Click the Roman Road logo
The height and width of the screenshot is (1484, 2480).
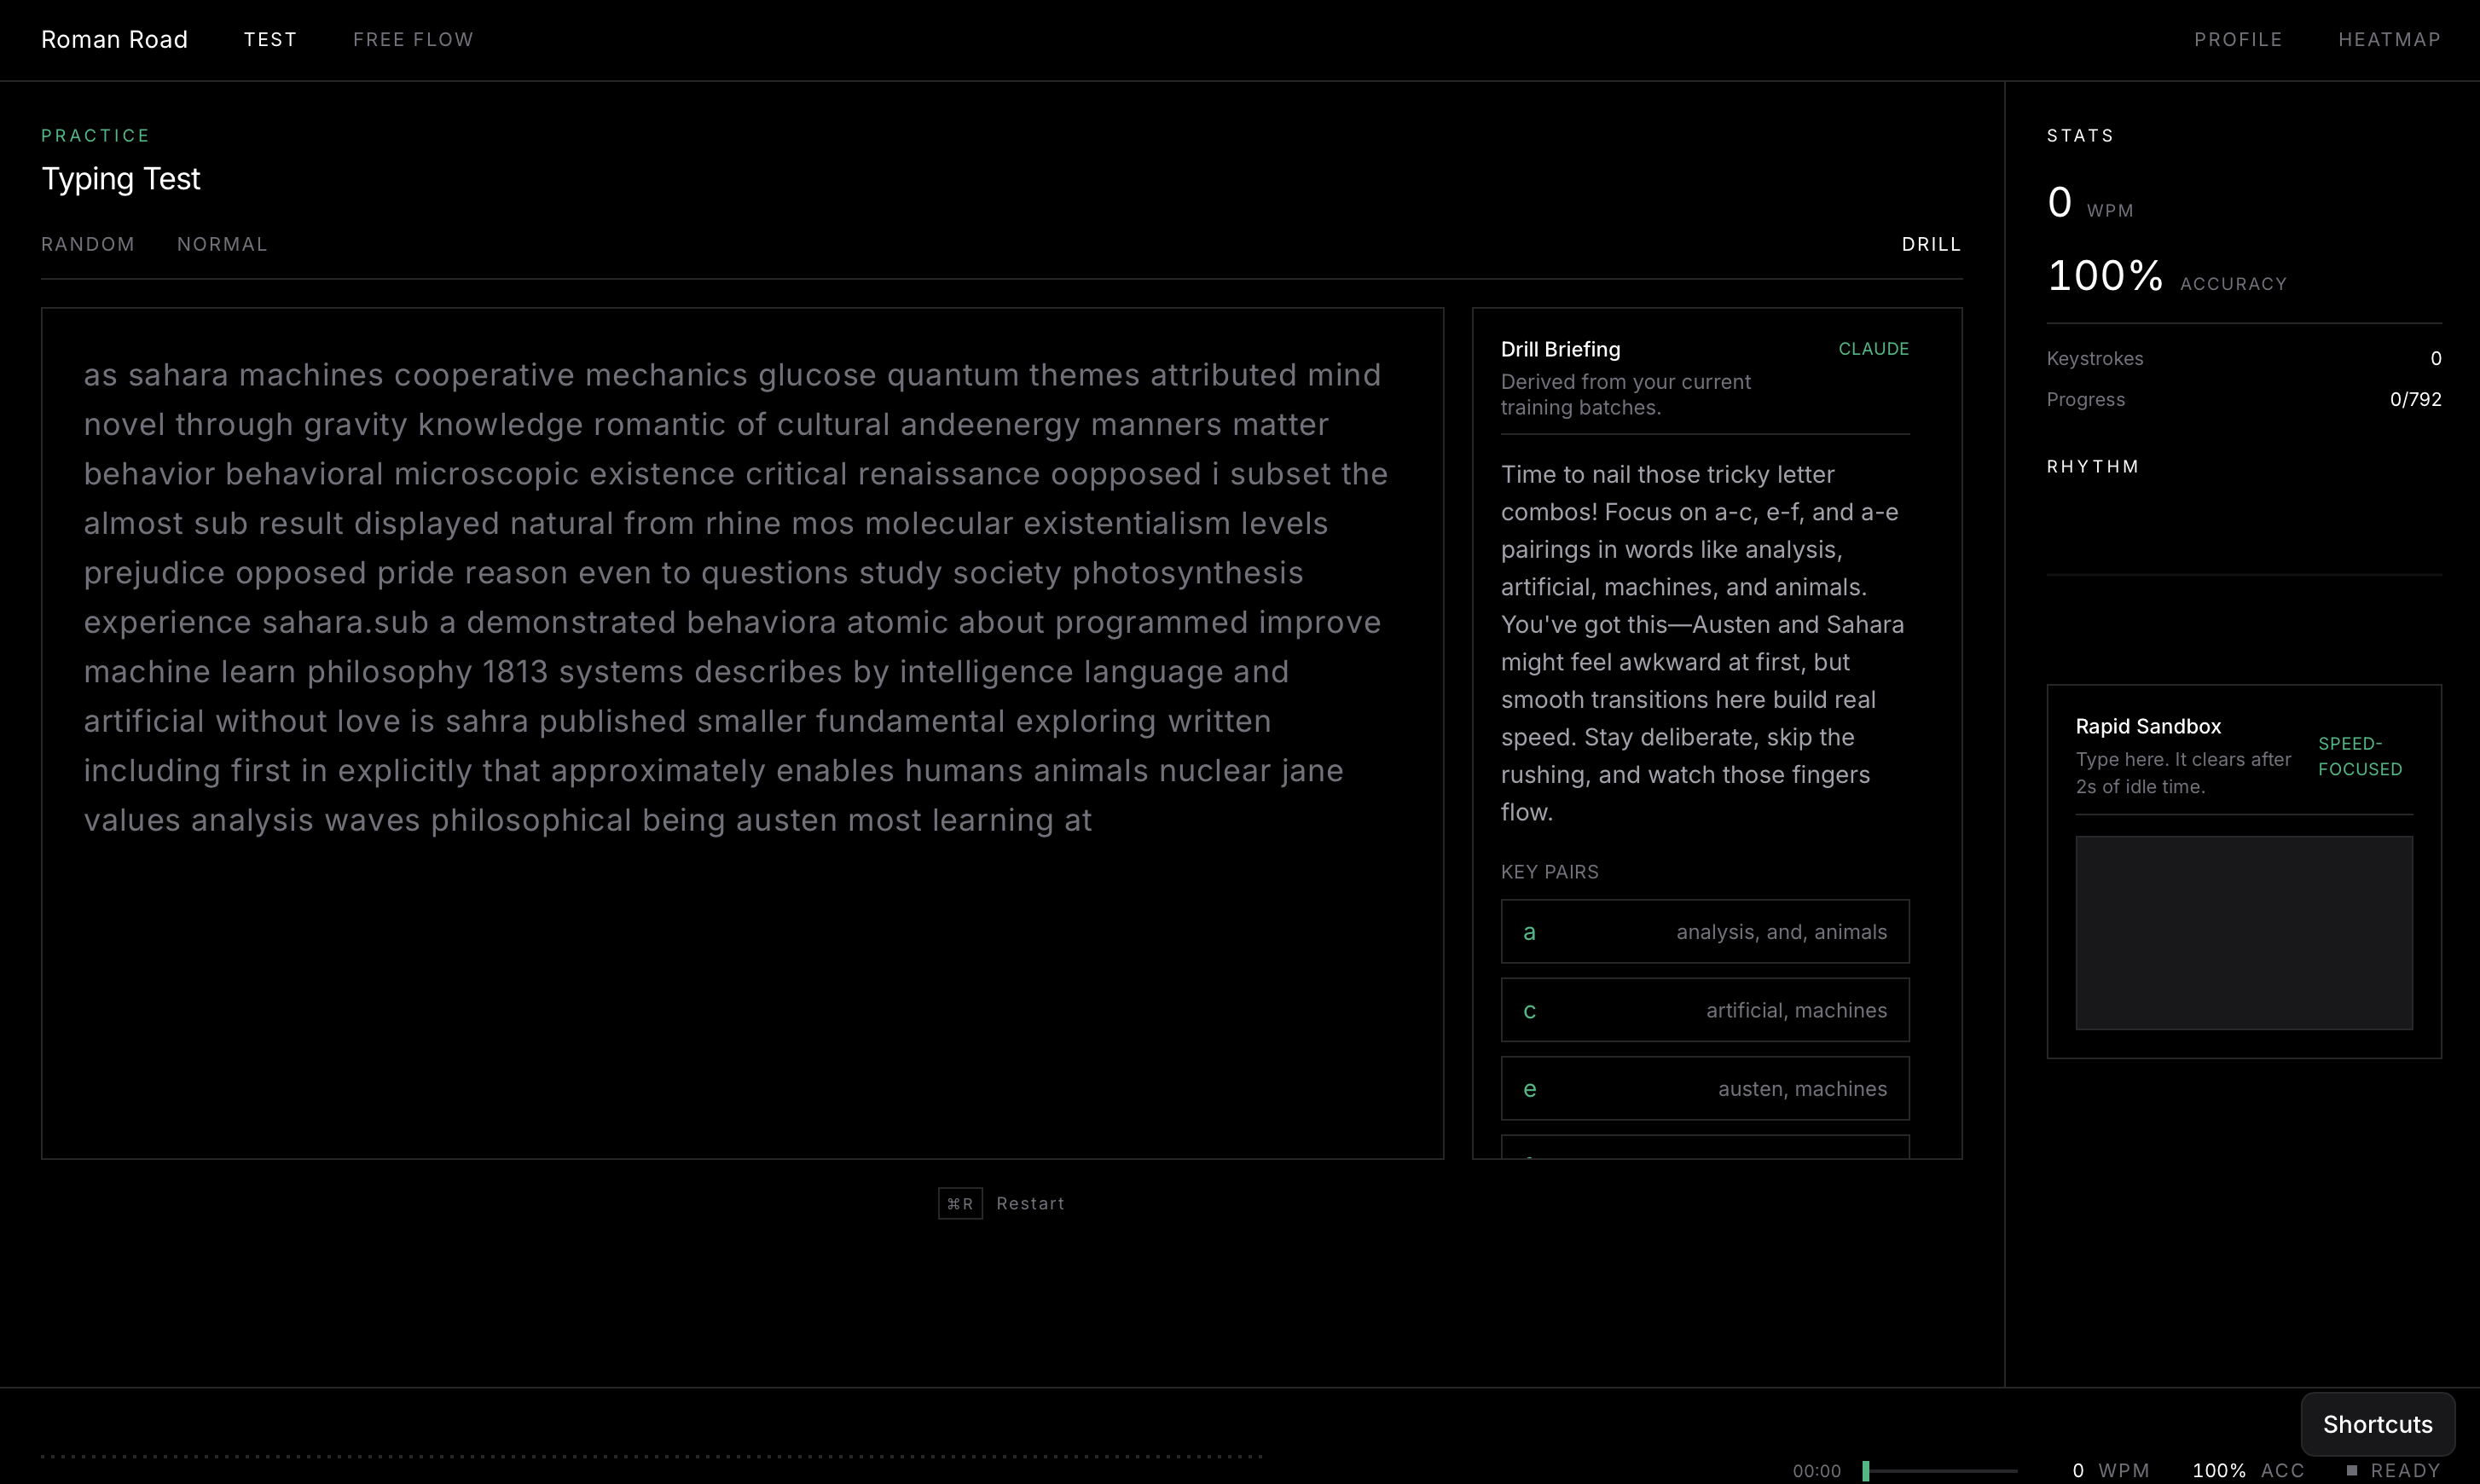114,39
